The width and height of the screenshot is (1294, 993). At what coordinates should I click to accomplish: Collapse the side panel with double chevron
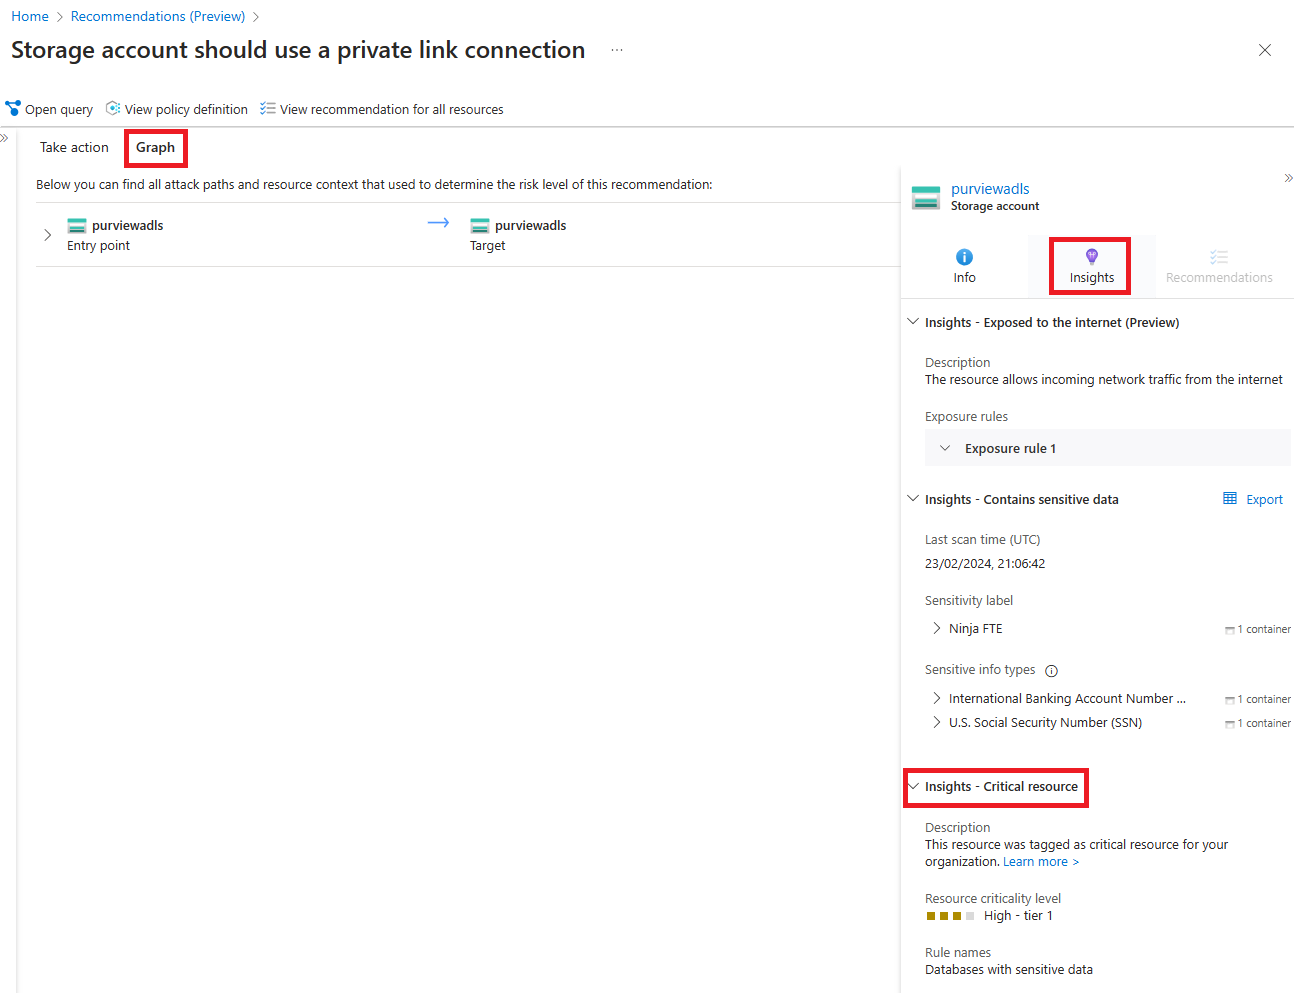(1288, 178)
